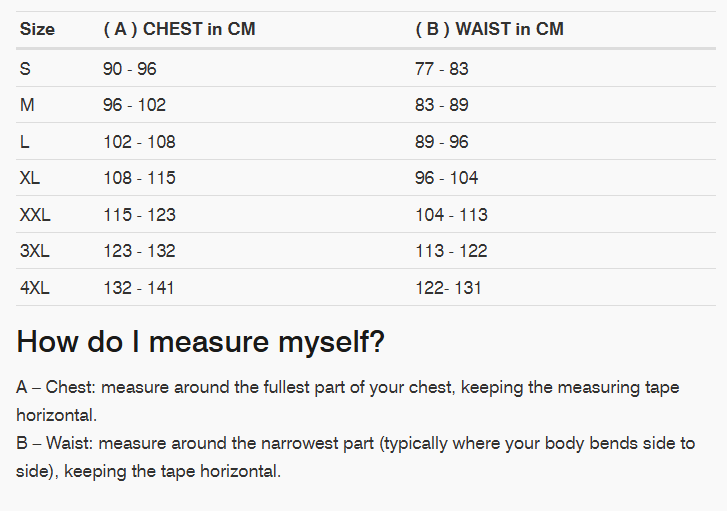Click waist value 96 - 104
This screenshot has width=727, height=511.
[x=446, y=178]
